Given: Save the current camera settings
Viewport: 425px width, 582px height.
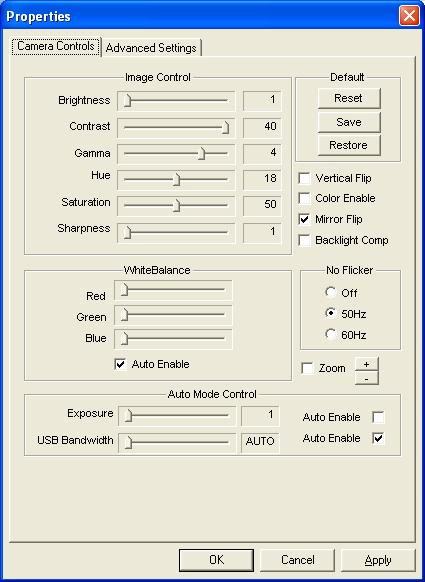Looking at the screenshot, I should [349, 122].
